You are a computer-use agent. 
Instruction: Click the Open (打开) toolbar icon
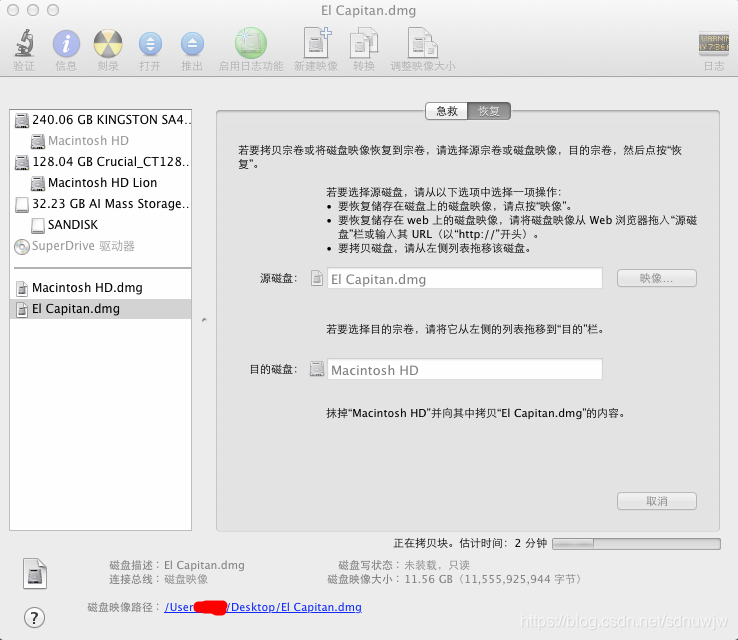pyautogui.click(x=150, y=44)
